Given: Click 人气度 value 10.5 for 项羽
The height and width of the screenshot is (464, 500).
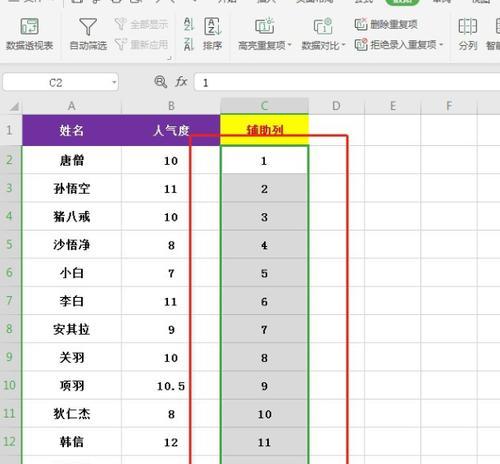Looking at the screenshot, I should click(x=171, y=386).
